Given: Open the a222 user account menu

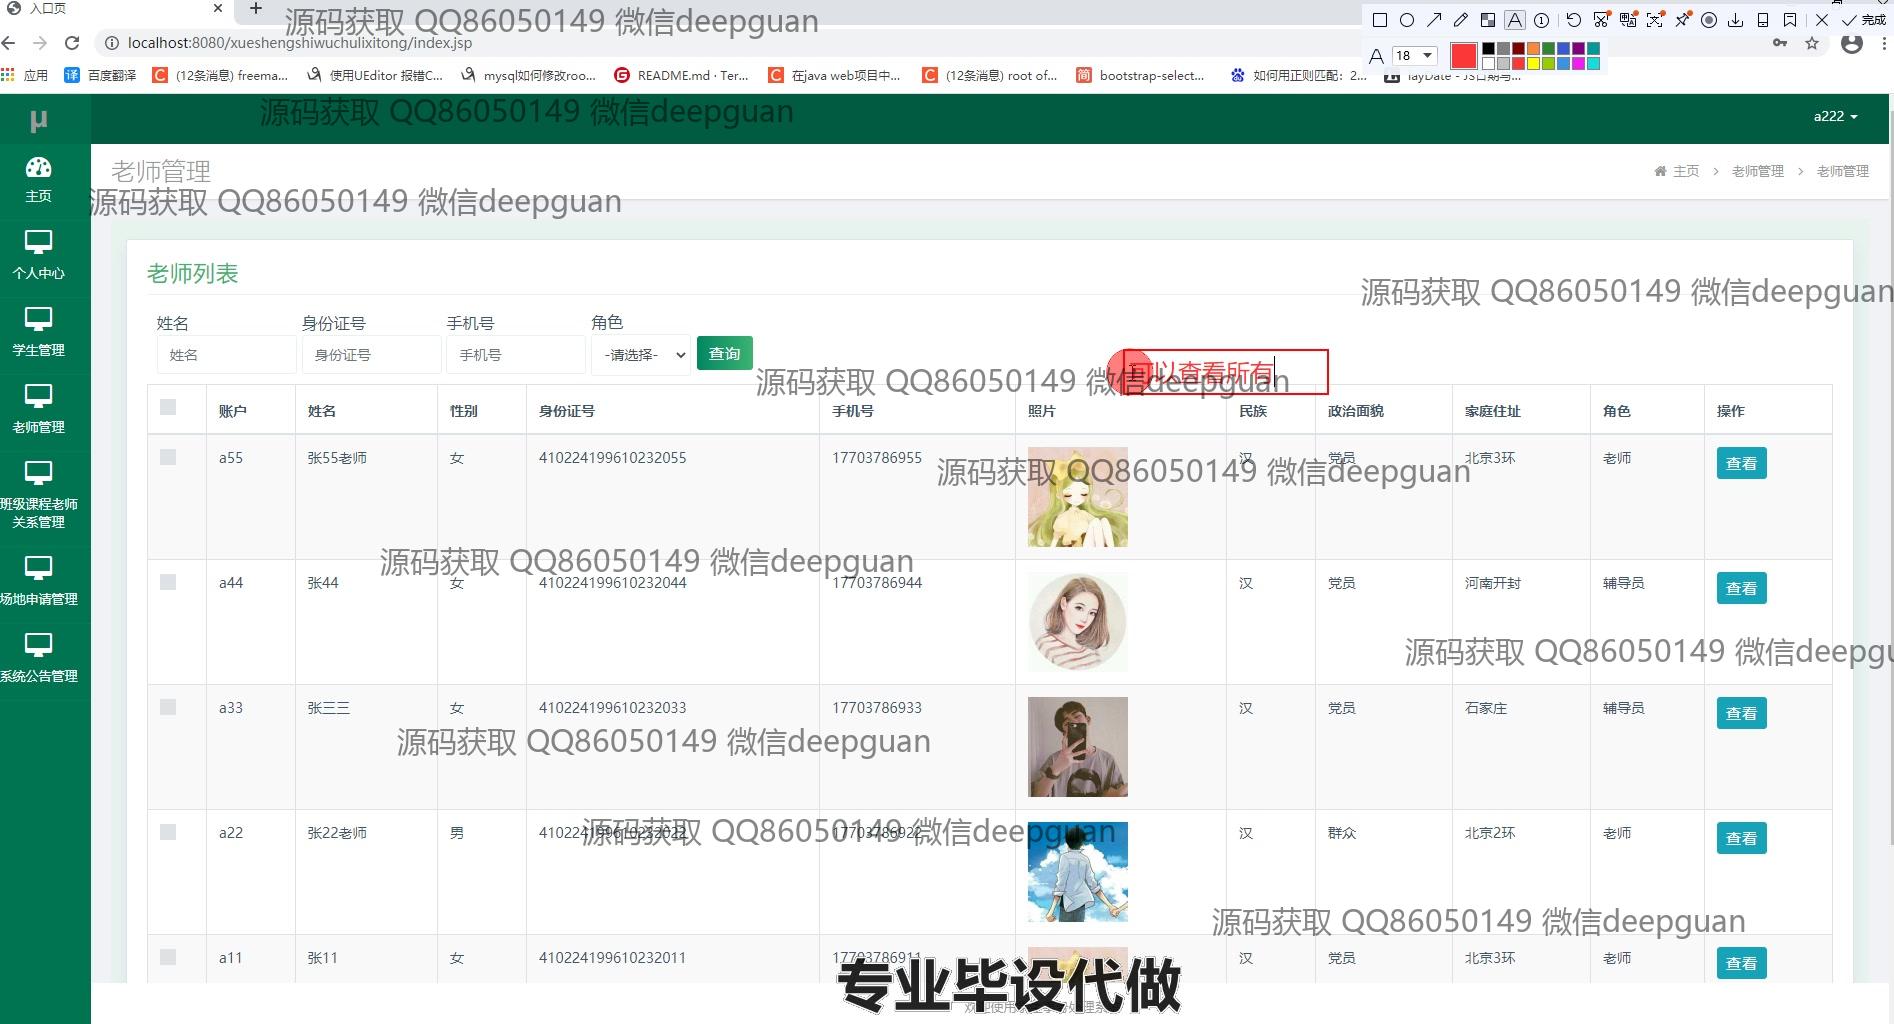Looking at the screenshot, I should coord(1835,116).
